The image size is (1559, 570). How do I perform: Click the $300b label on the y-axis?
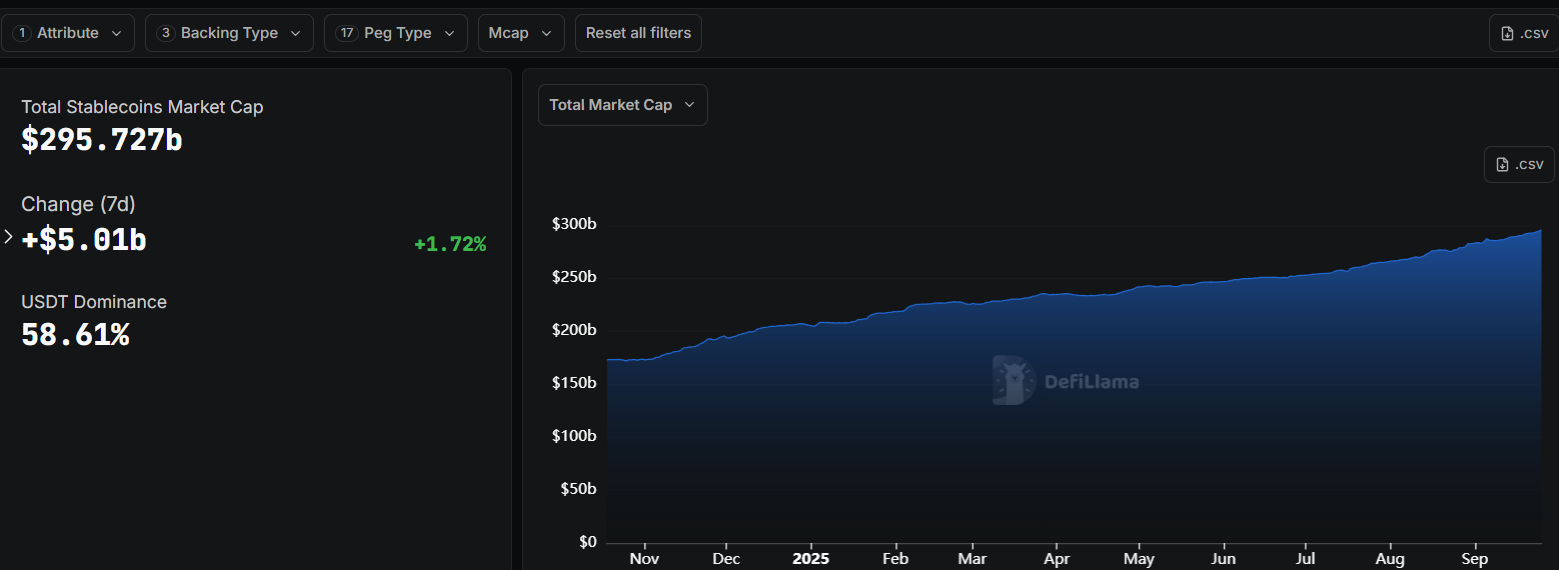click(x=574, y=224)
